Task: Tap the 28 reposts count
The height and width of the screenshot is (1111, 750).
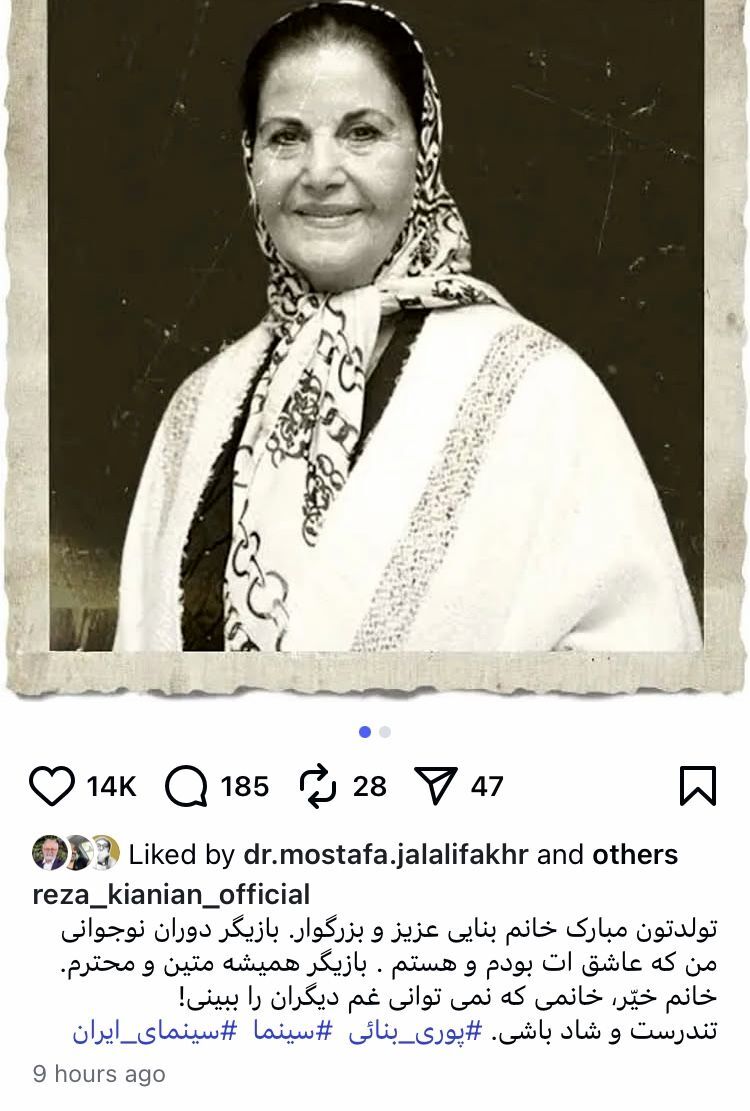Action: click(370, 786)
